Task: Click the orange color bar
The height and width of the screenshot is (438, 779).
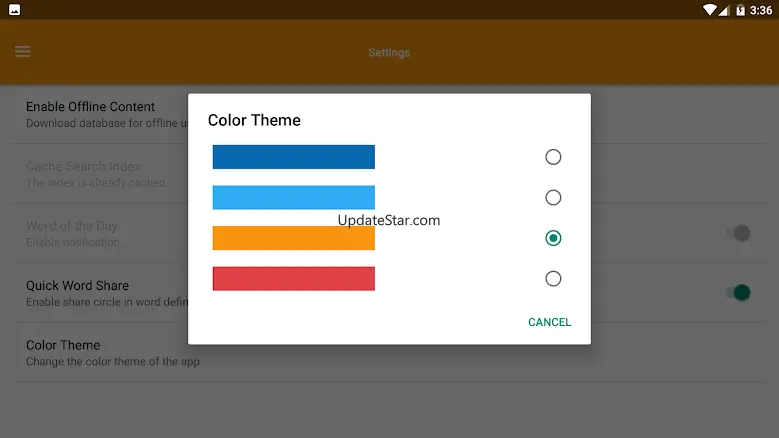Action: pos(293,238)
